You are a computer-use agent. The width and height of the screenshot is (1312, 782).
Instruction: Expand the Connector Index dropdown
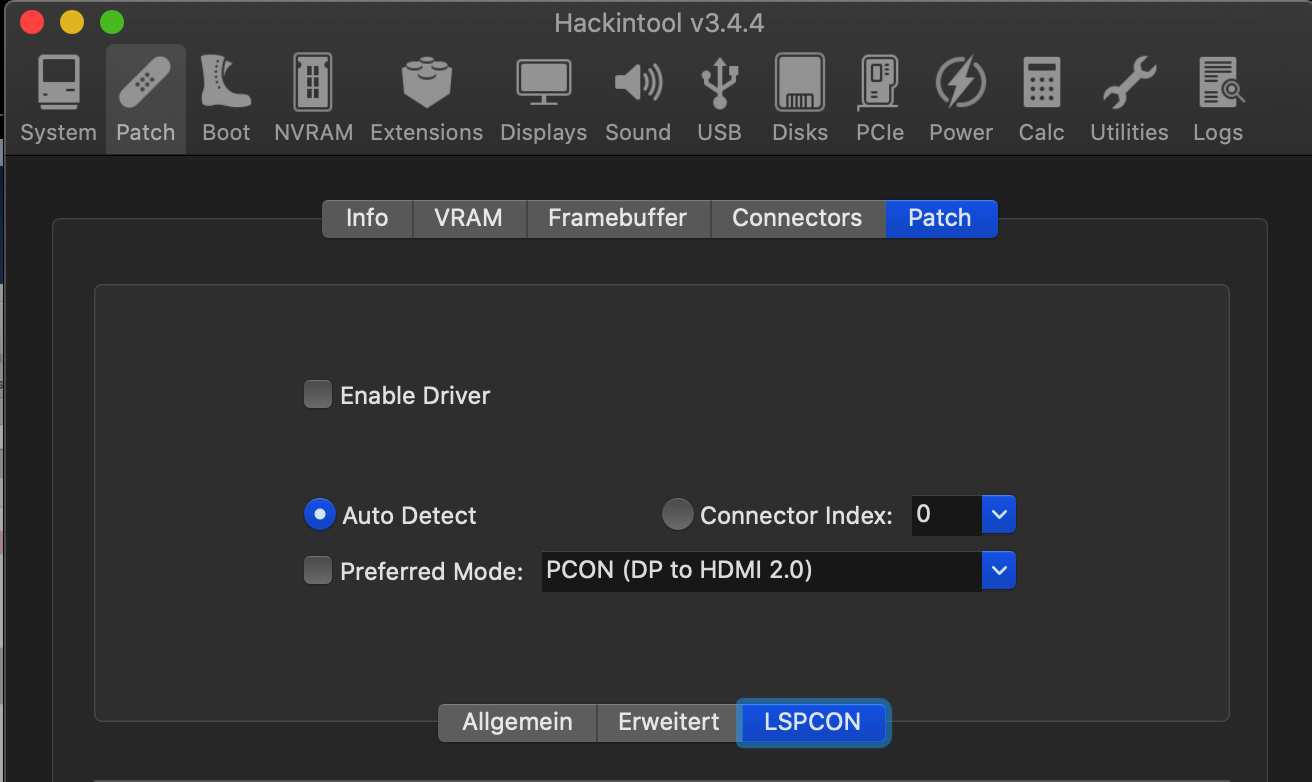point(998,515)
